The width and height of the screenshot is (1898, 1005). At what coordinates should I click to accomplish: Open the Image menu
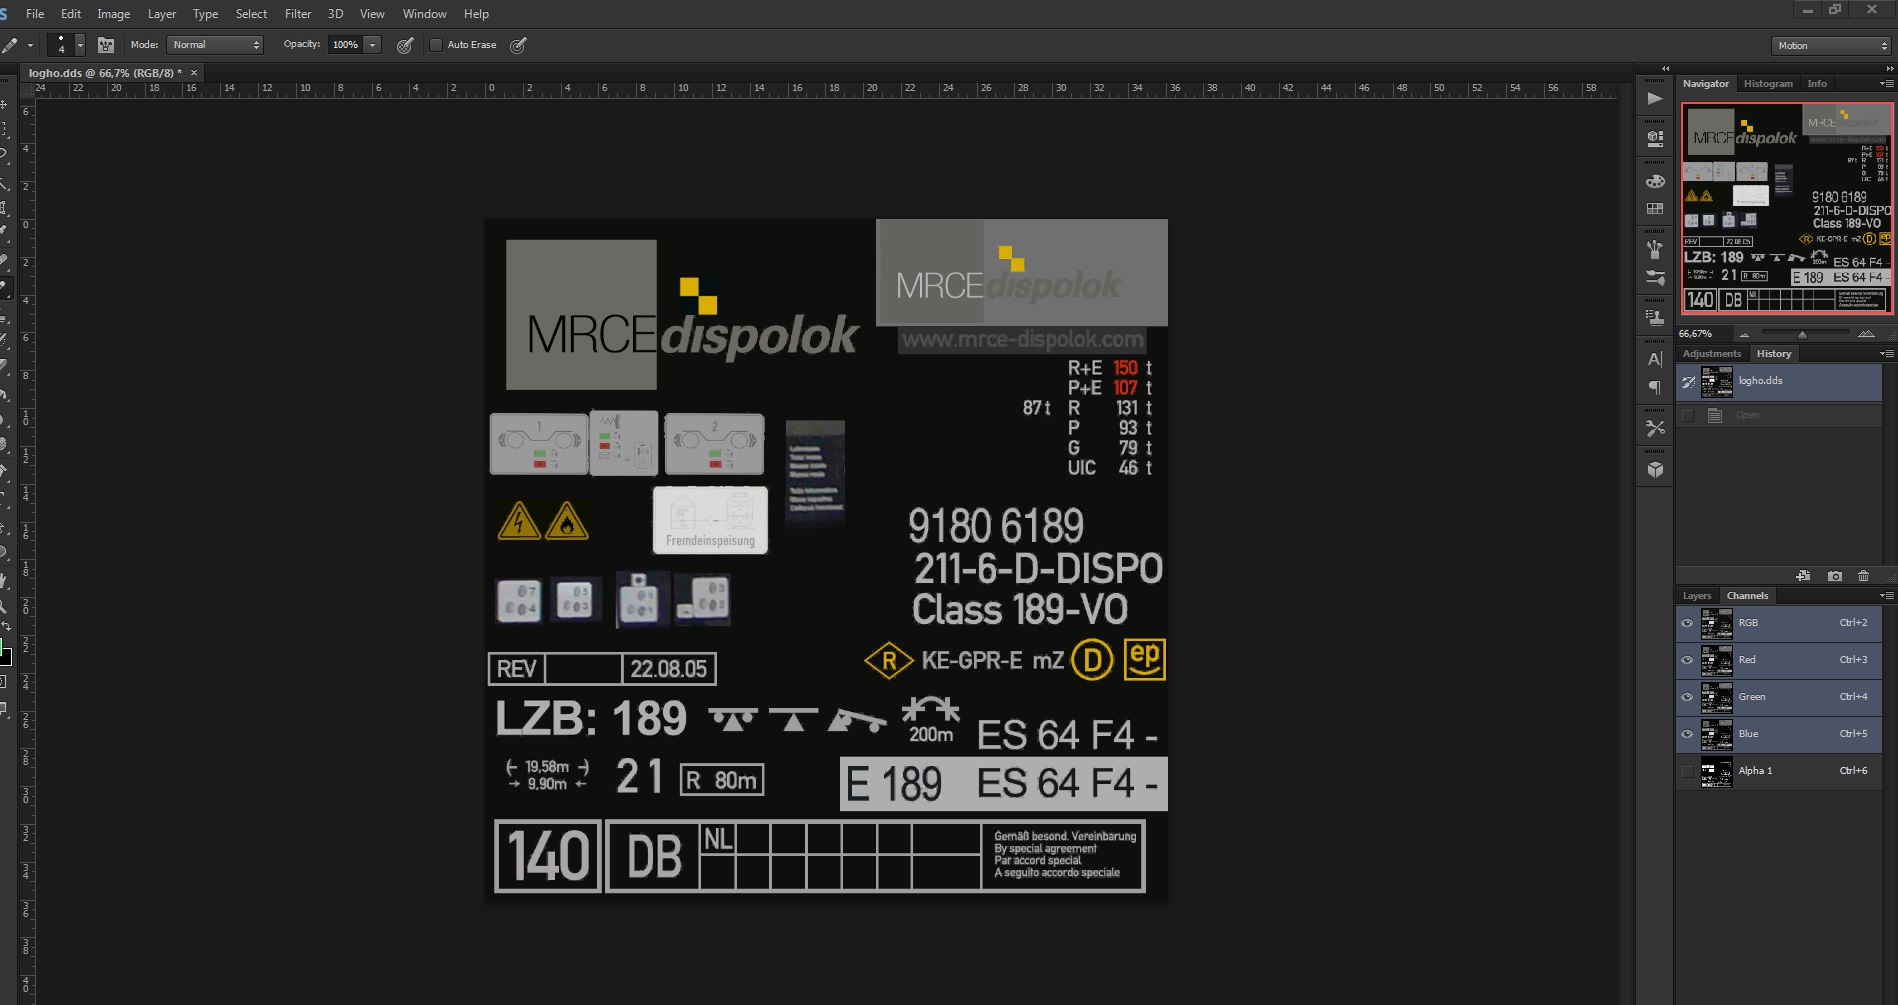tap(113, 14)
